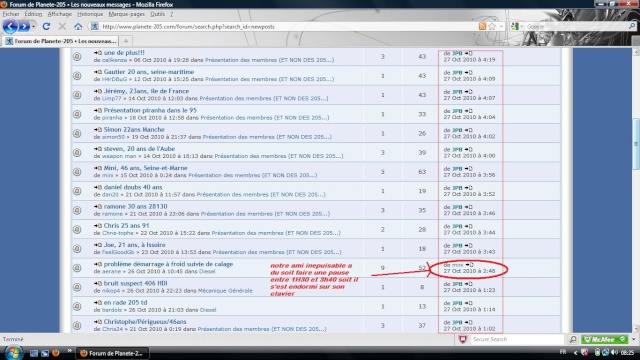Open topic 'Chris 25 ans 91'
Viewport: 640px width, 360px height.
pos(126,225)
